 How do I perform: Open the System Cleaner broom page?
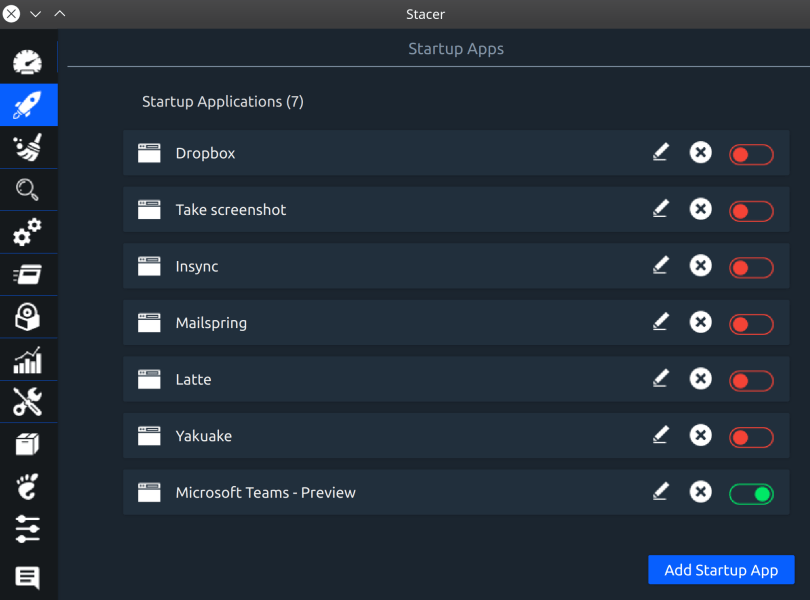(28, 147)
